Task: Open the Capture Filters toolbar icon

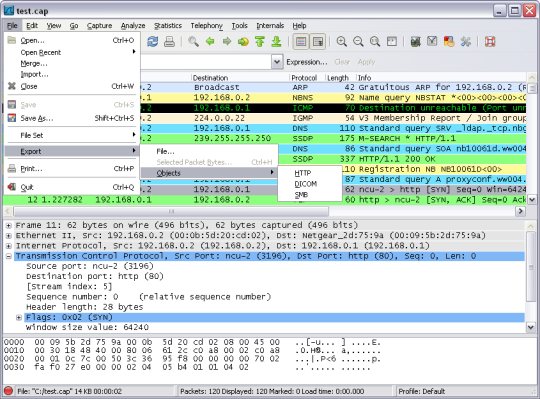Action: click(x=416, y=42)
